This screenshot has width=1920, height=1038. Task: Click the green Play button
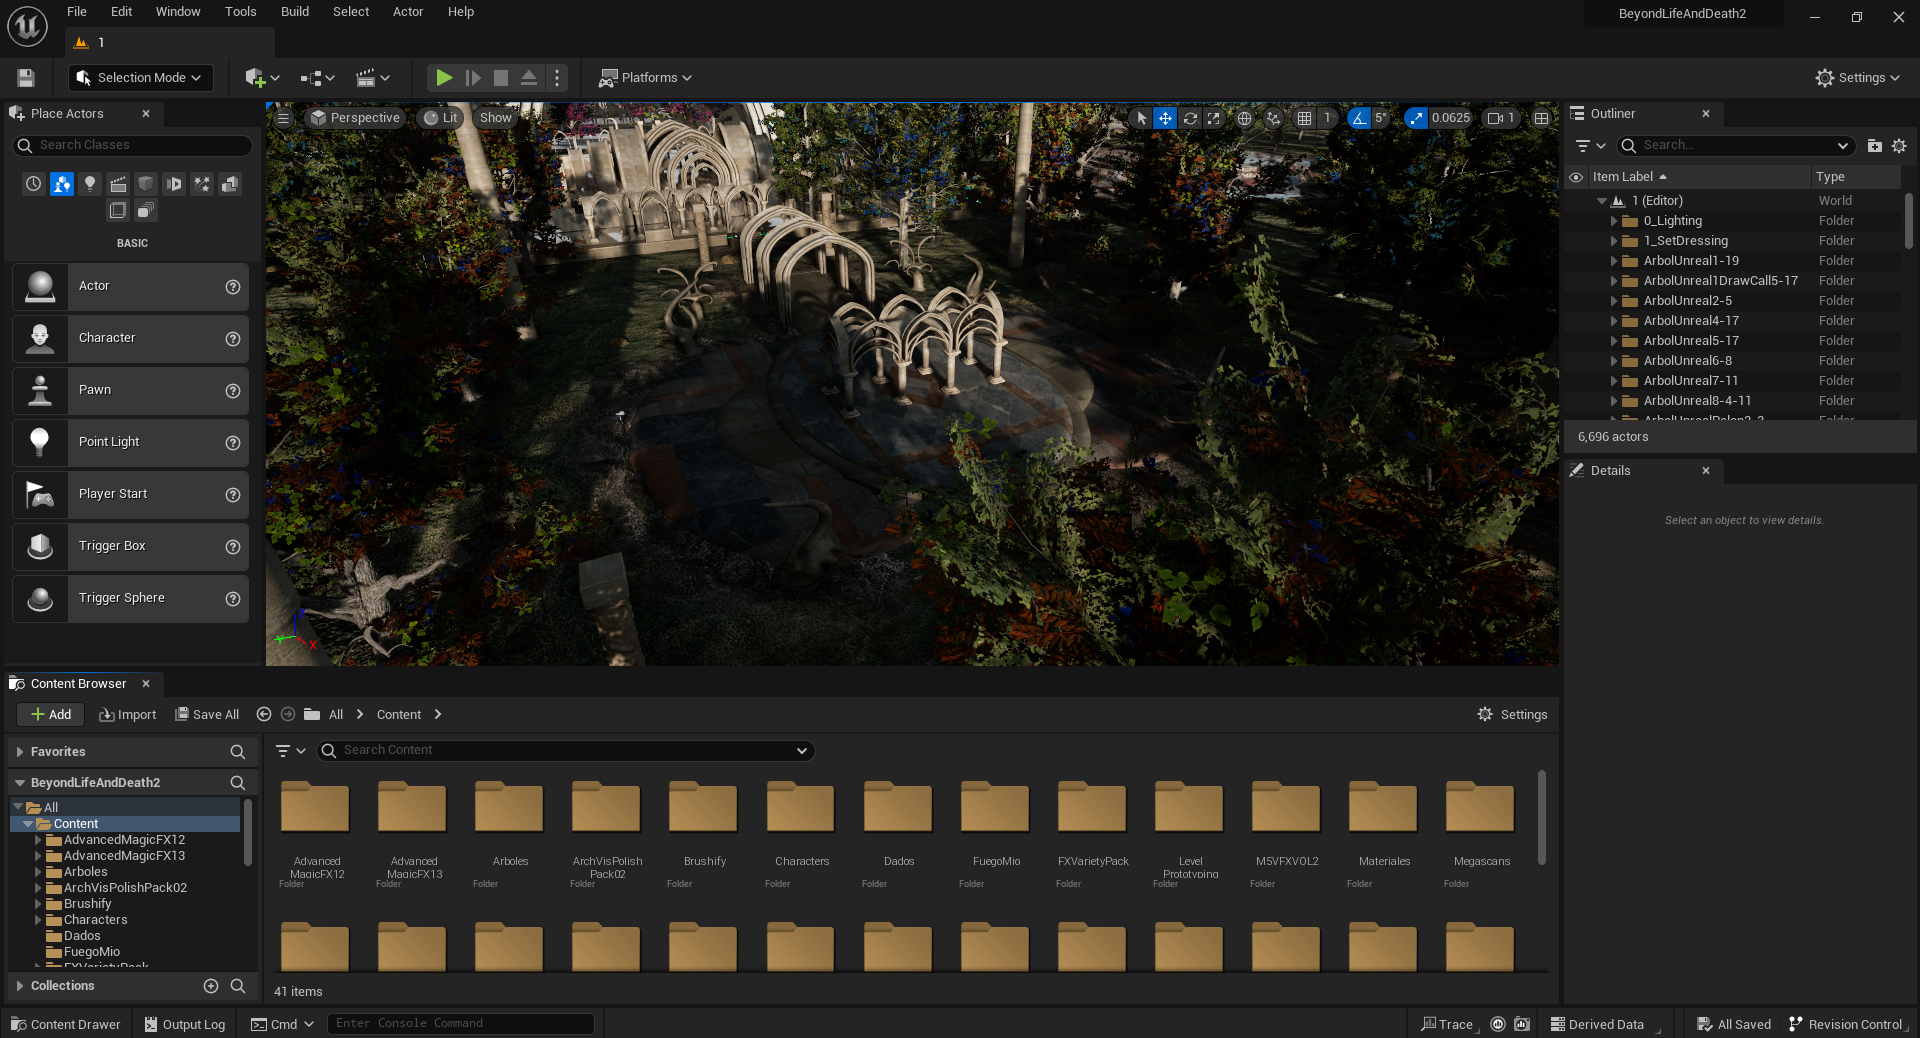click(x=444, y=77)
